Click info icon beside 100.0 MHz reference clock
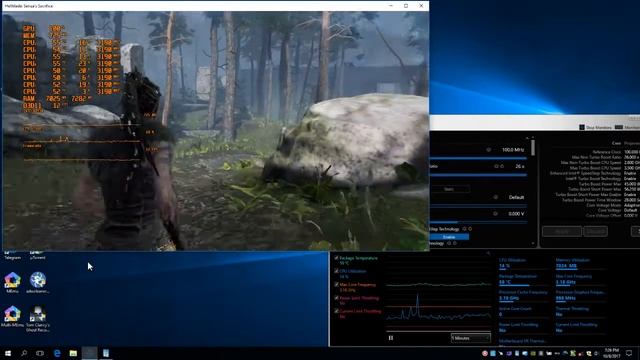 489,150
